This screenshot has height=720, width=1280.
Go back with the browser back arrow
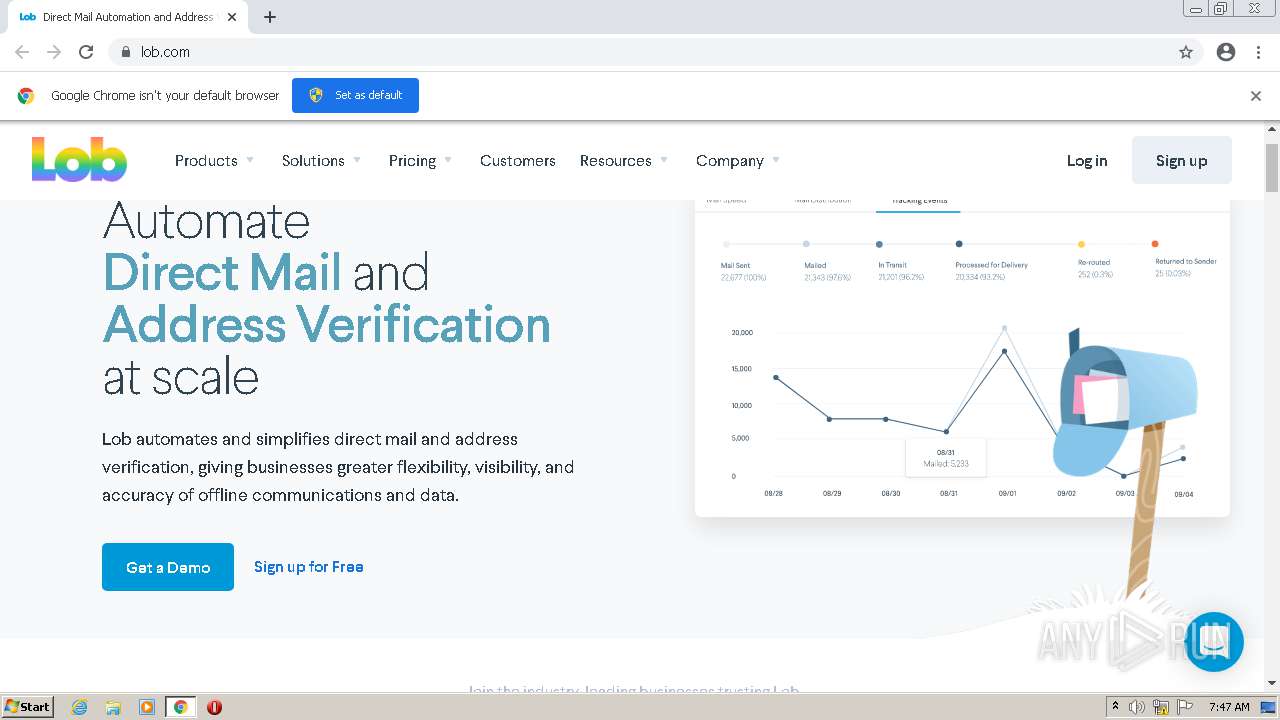[22, 52]
